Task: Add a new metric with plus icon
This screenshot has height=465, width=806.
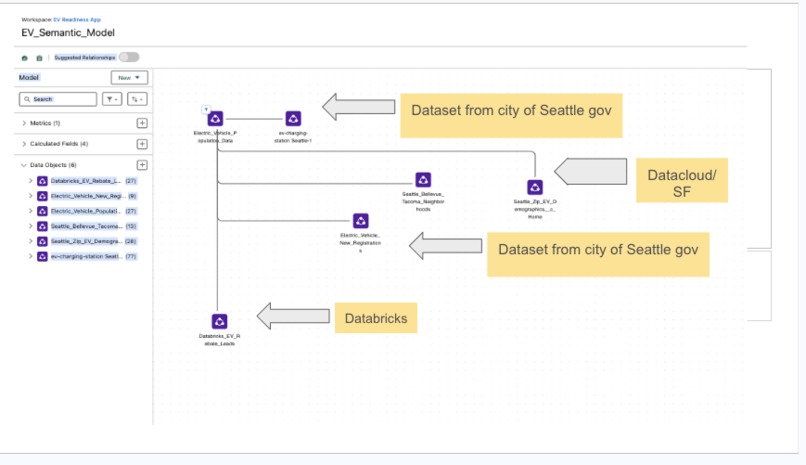Action: [142, 123]
